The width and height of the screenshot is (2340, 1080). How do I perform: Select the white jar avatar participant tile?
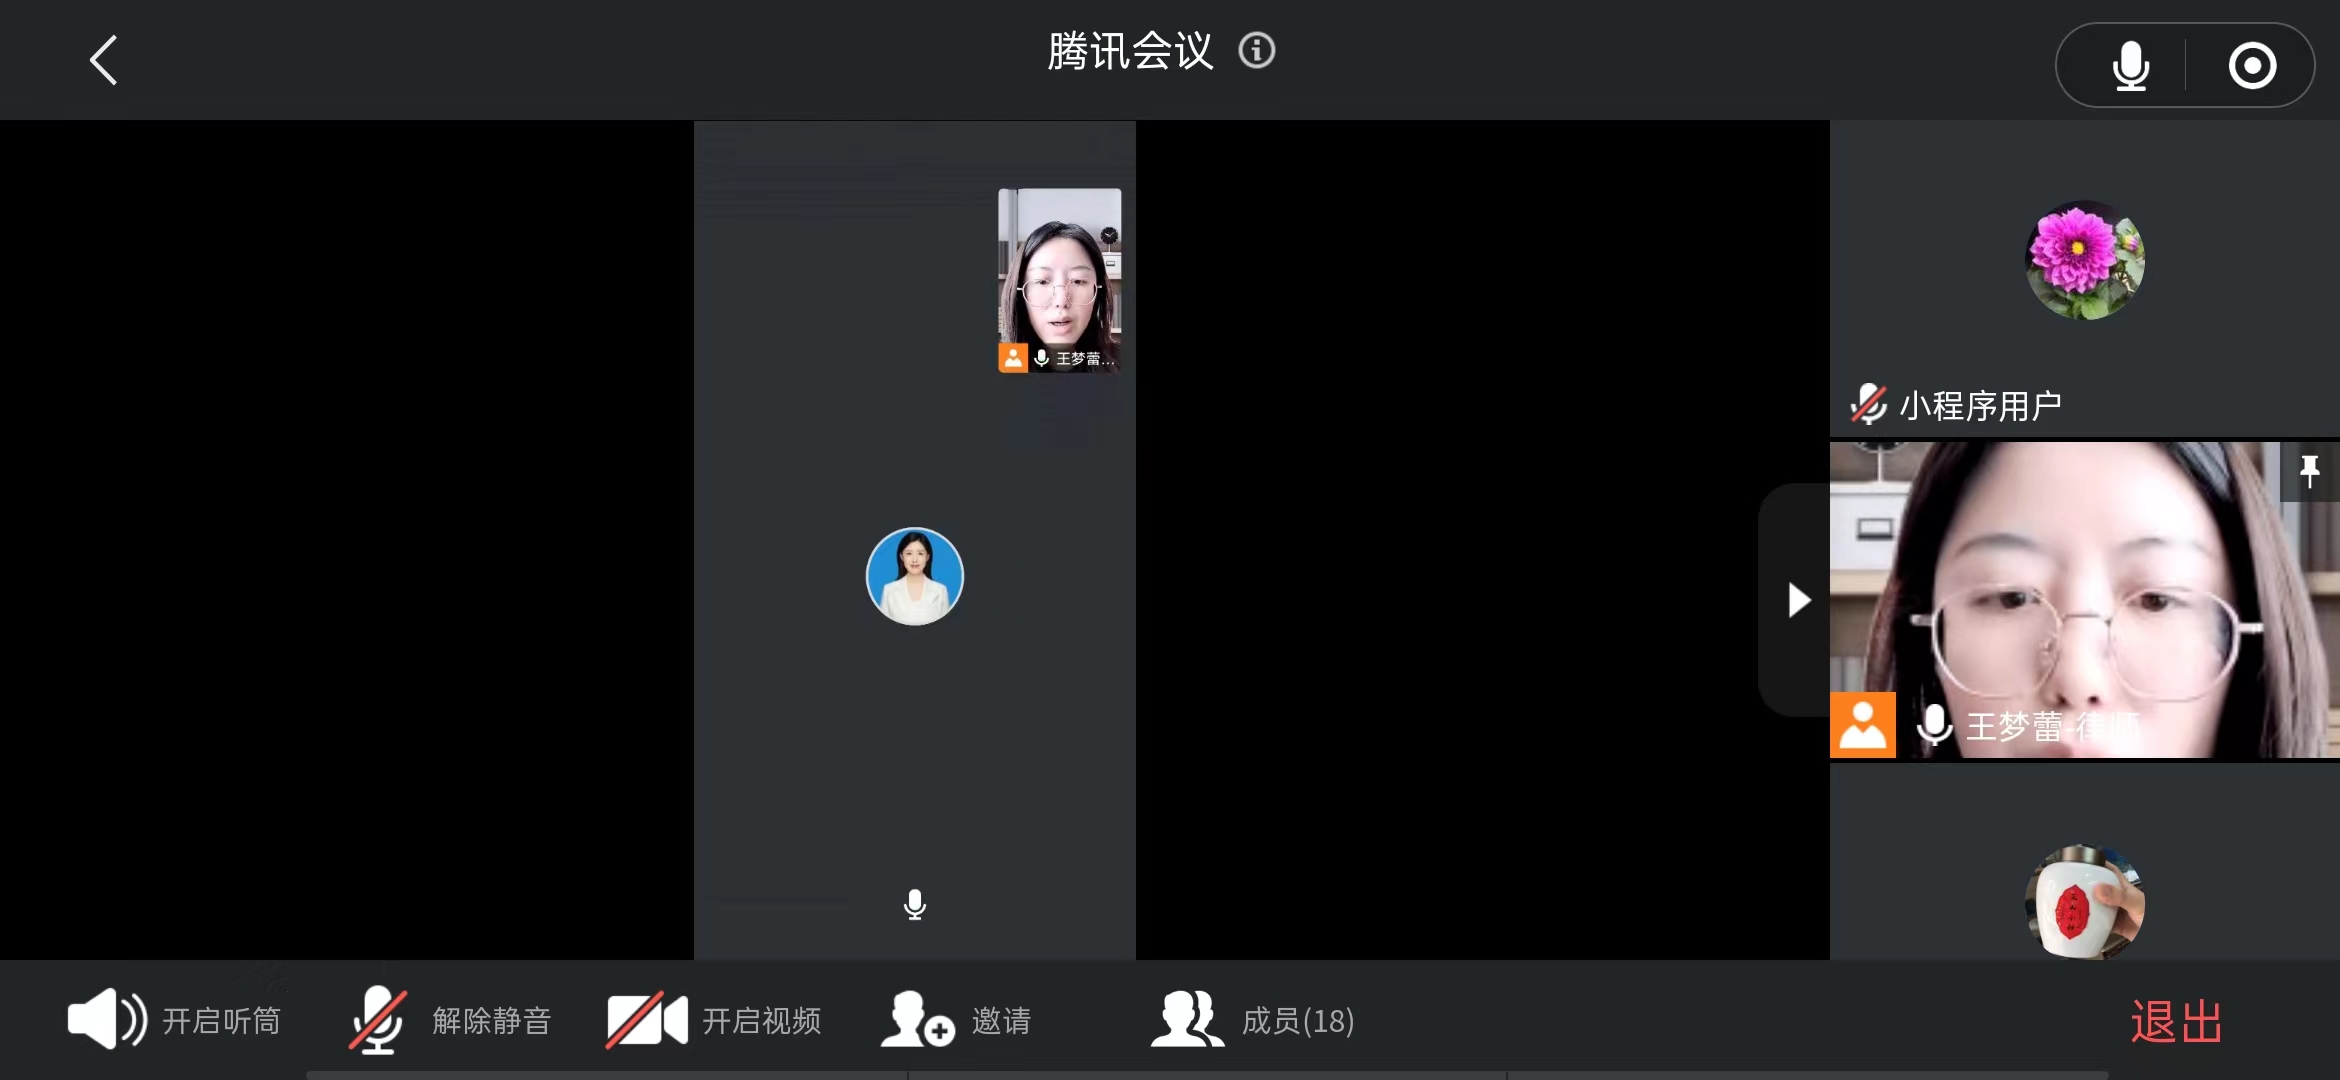pos(2084,901)
